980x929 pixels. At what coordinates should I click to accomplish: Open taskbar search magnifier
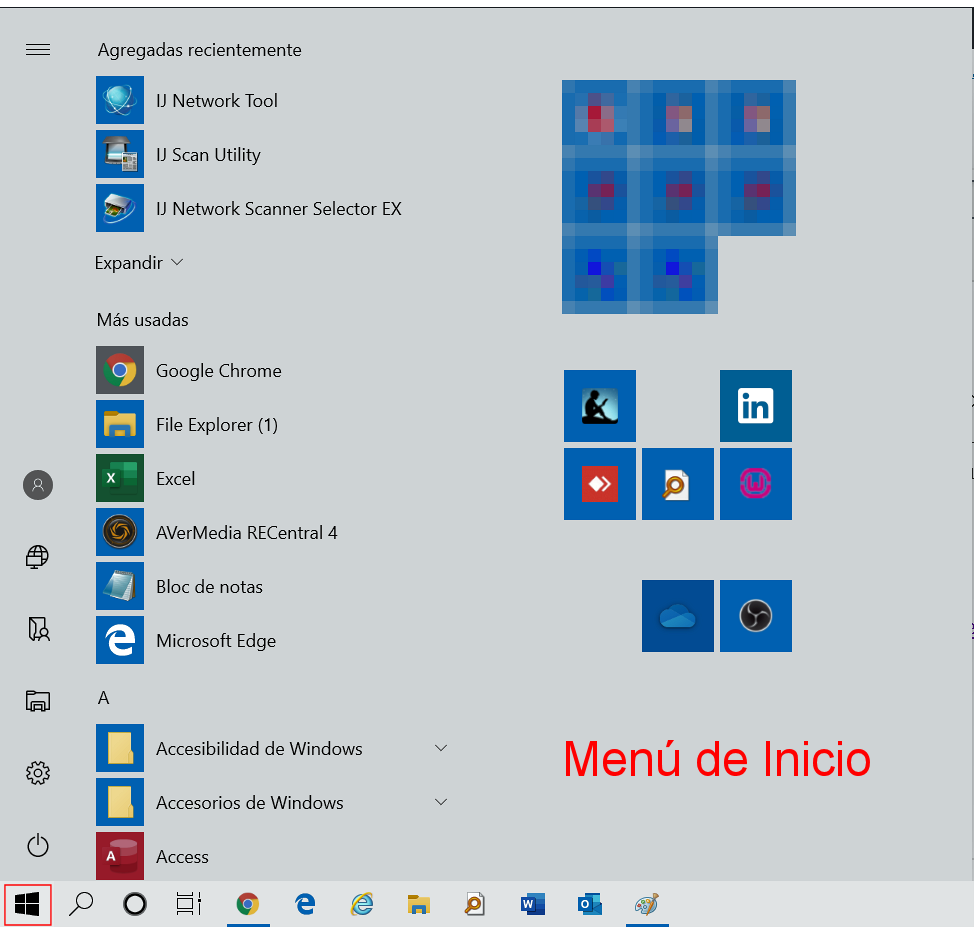coord(81,904)
